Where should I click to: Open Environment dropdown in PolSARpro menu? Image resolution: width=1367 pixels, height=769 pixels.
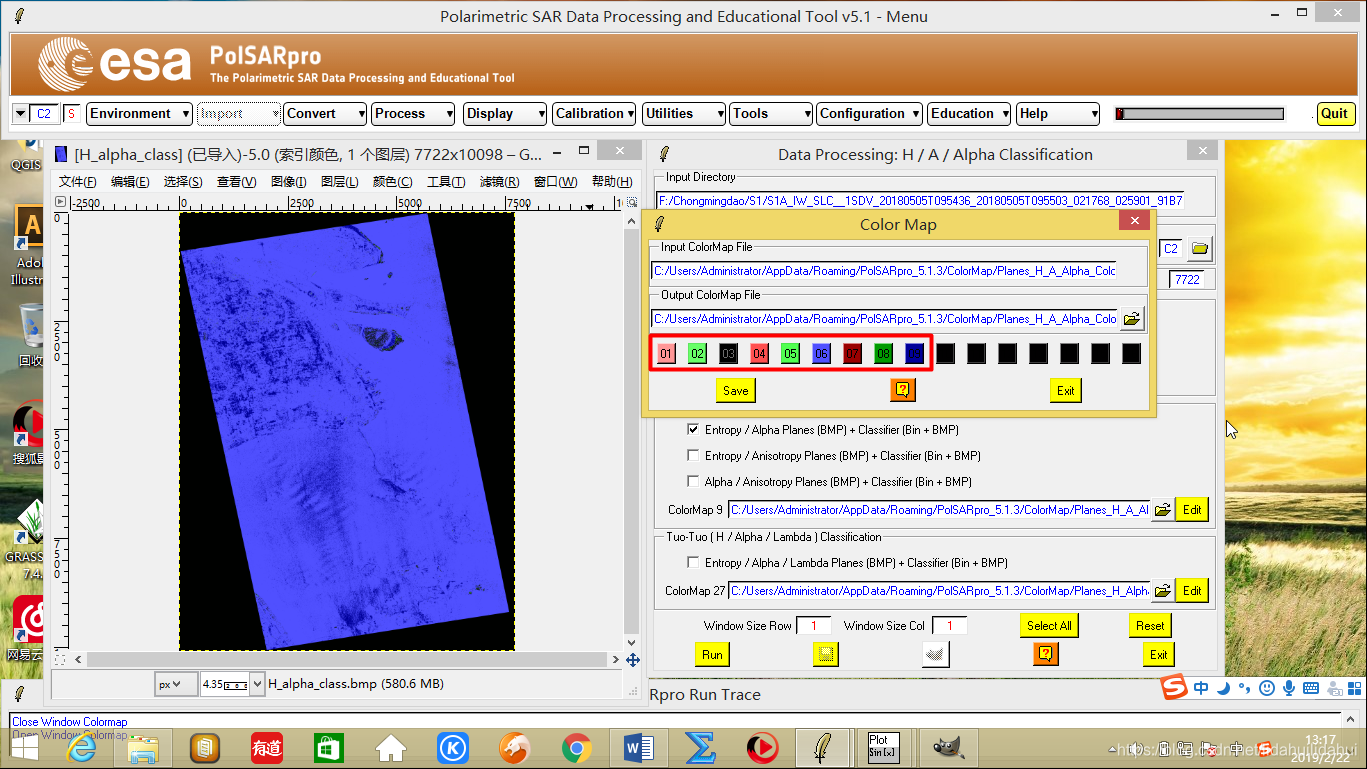[x=139, y=114]
